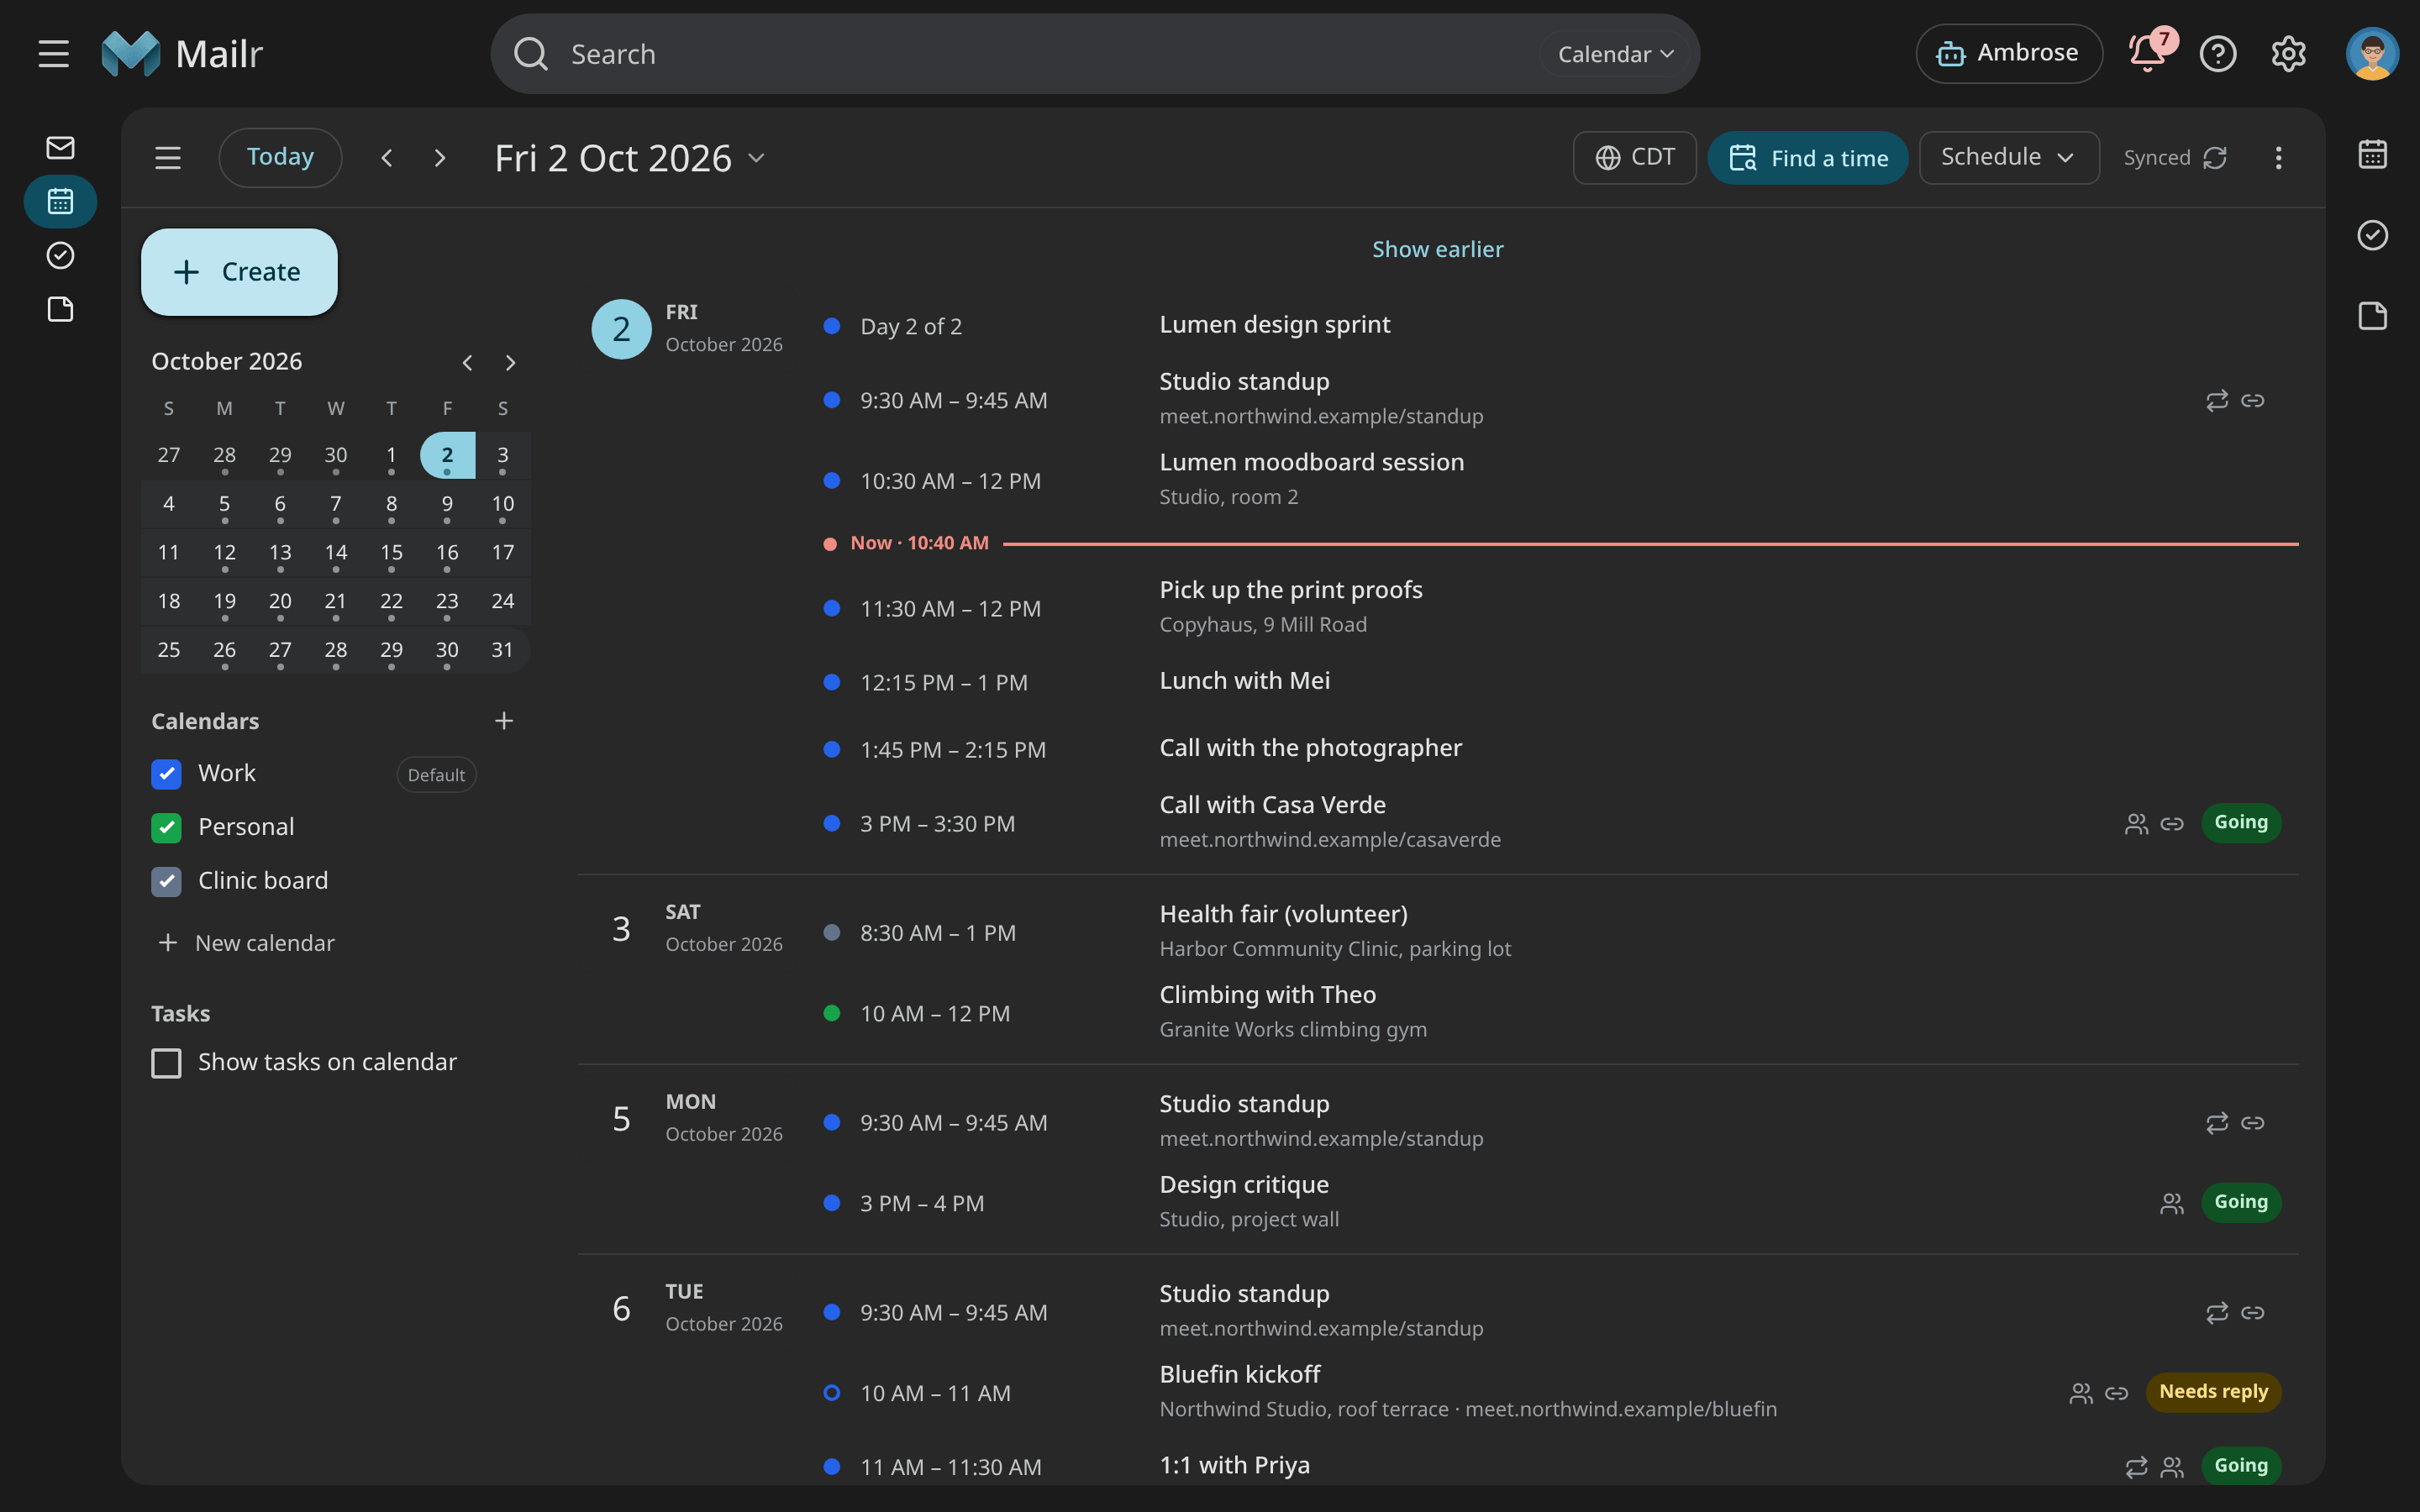Add a calendar with the plus icon
The height and width of the screenshot is (1512, 2420).
click(x=504, y=721)
